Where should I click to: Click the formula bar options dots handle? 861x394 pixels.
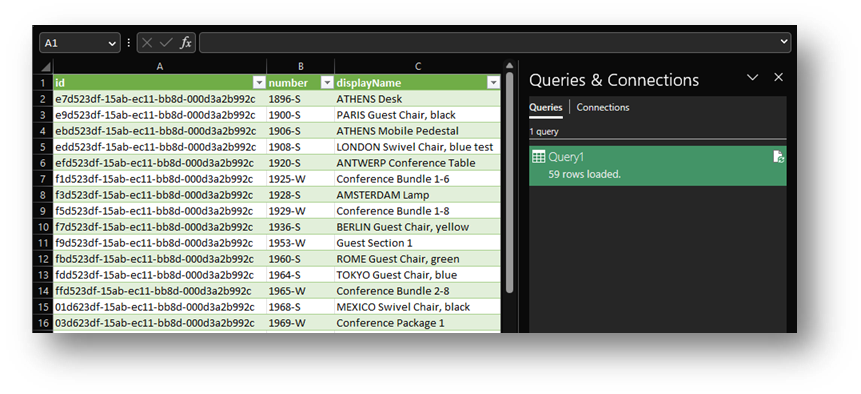(128, 43)
